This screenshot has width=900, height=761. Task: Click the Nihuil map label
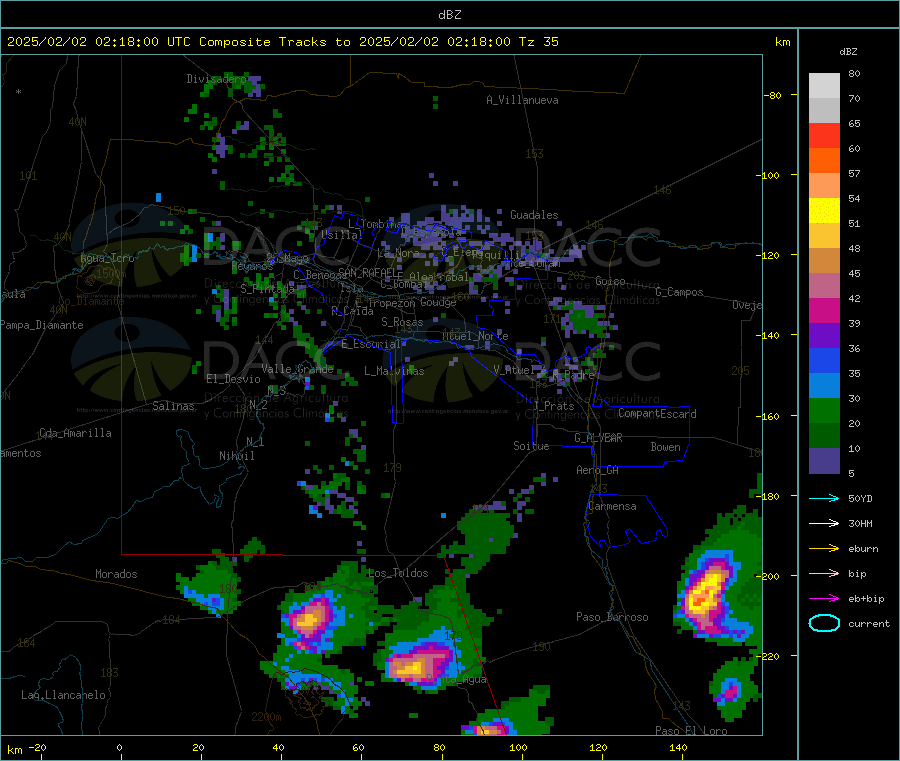[237, 456]
